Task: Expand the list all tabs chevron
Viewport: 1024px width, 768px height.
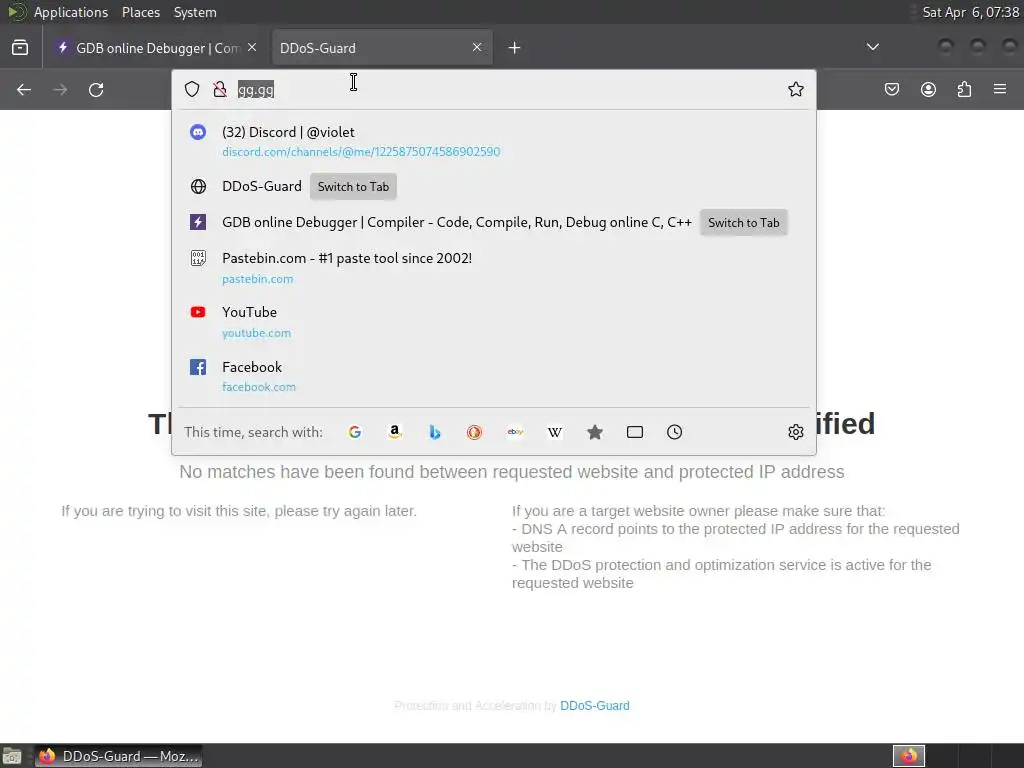Action: click(x=872, y=47)
